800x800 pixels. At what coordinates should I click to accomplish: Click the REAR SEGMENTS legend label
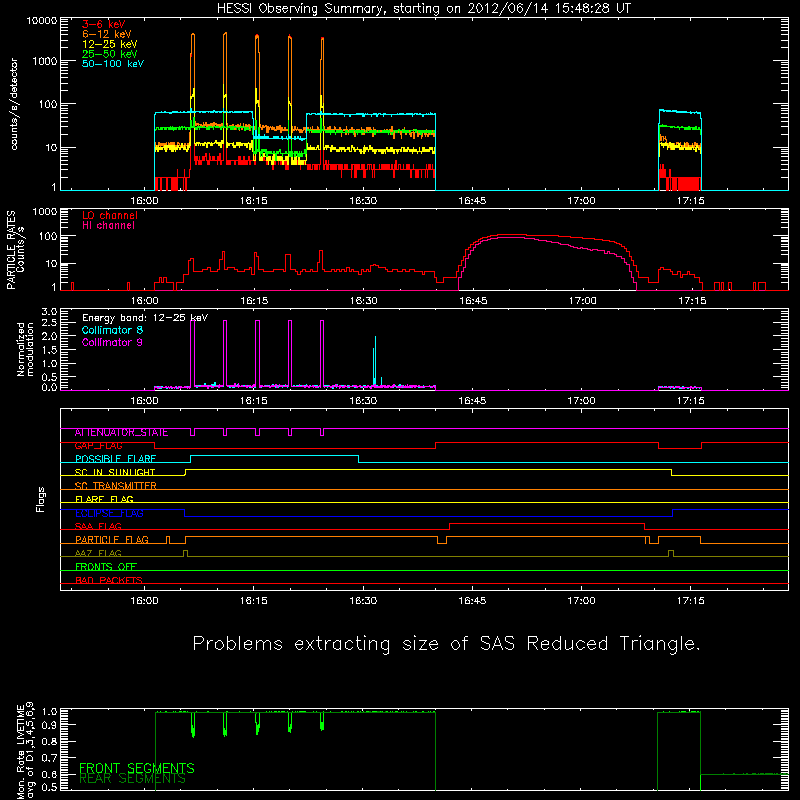pos(132,779)
